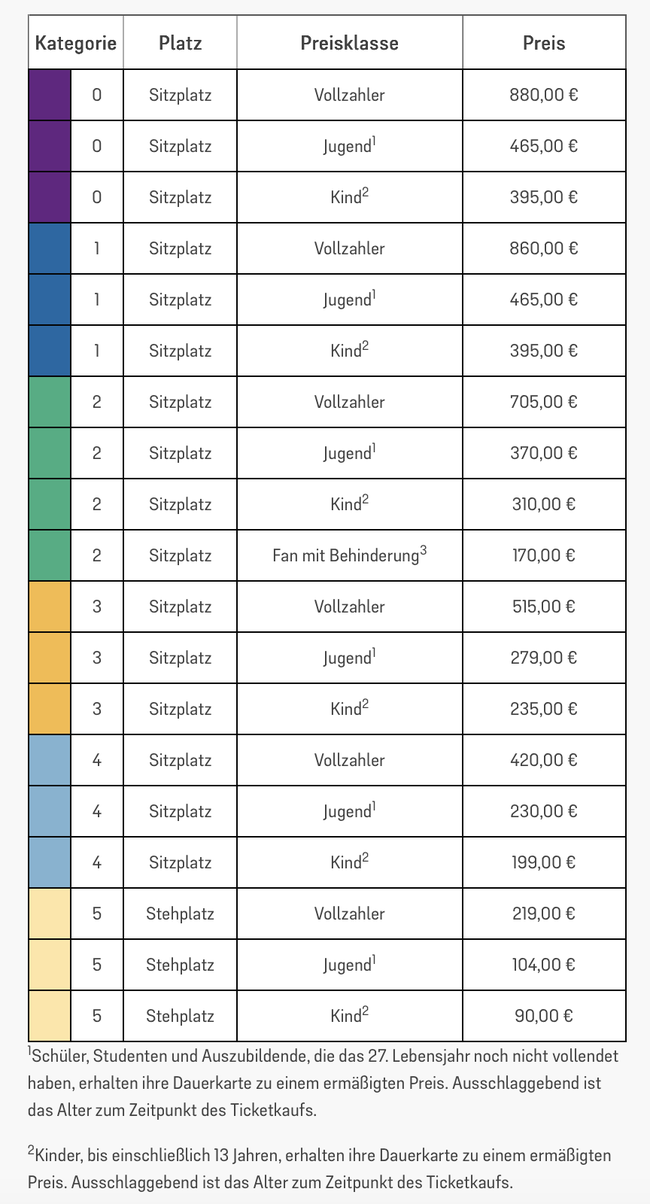Click the Kategorie column header
This screenshot has width=650, height=1204.
(76, 43)
